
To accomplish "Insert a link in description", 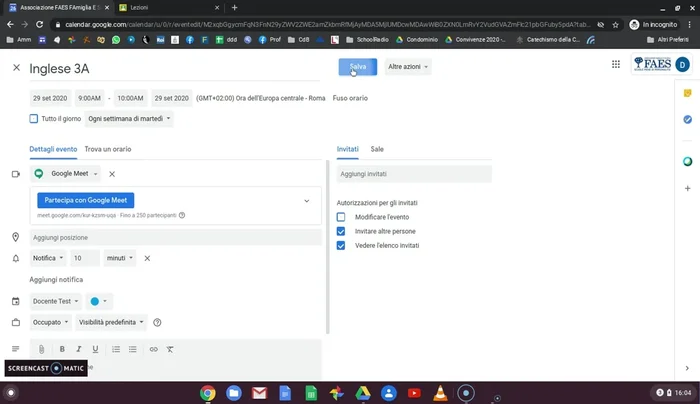I will click(154, 349).
